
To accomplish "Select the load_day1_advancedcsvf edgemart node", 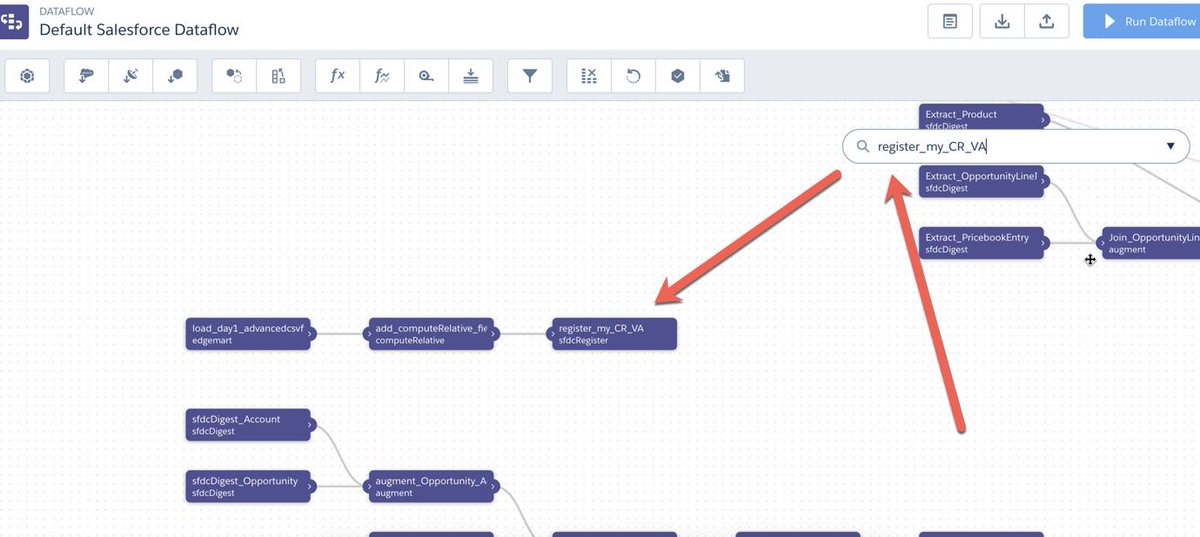I will (x=249, y=334).
